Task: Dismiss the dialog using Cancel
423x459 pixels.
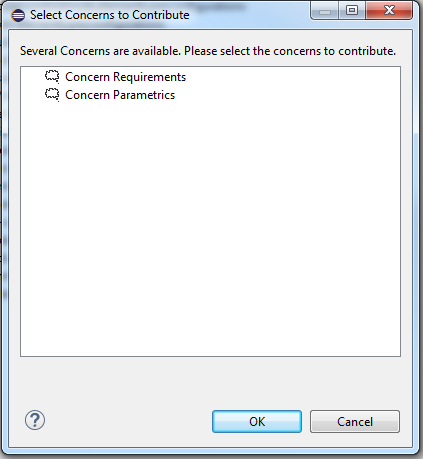Action: tap(355, 422)
